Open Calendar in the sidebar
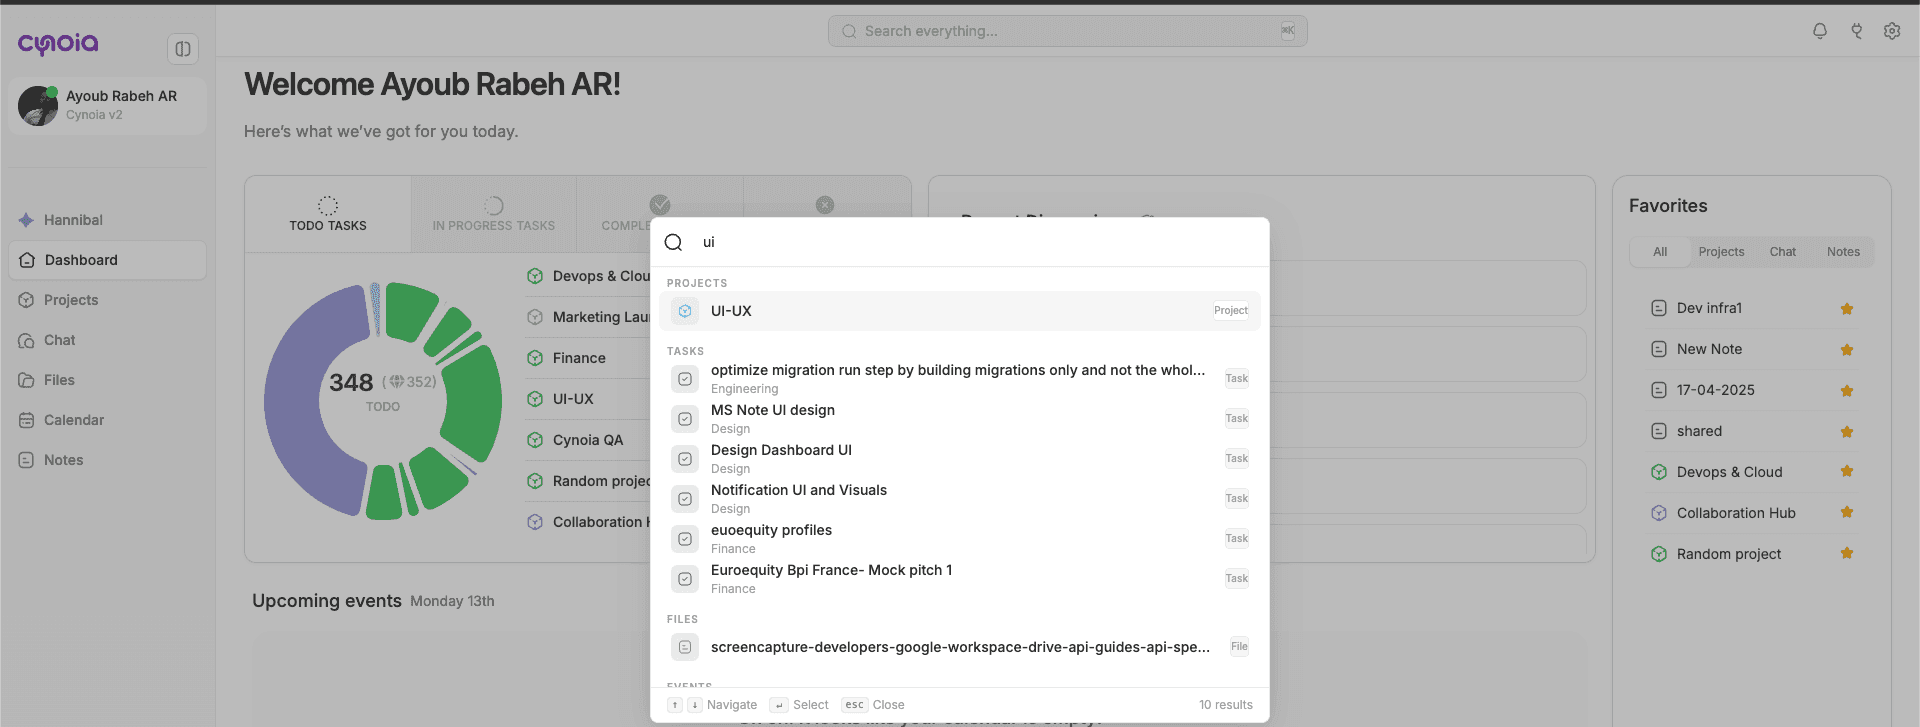This screenshot has width=1920, height=727. click(108, 420)
